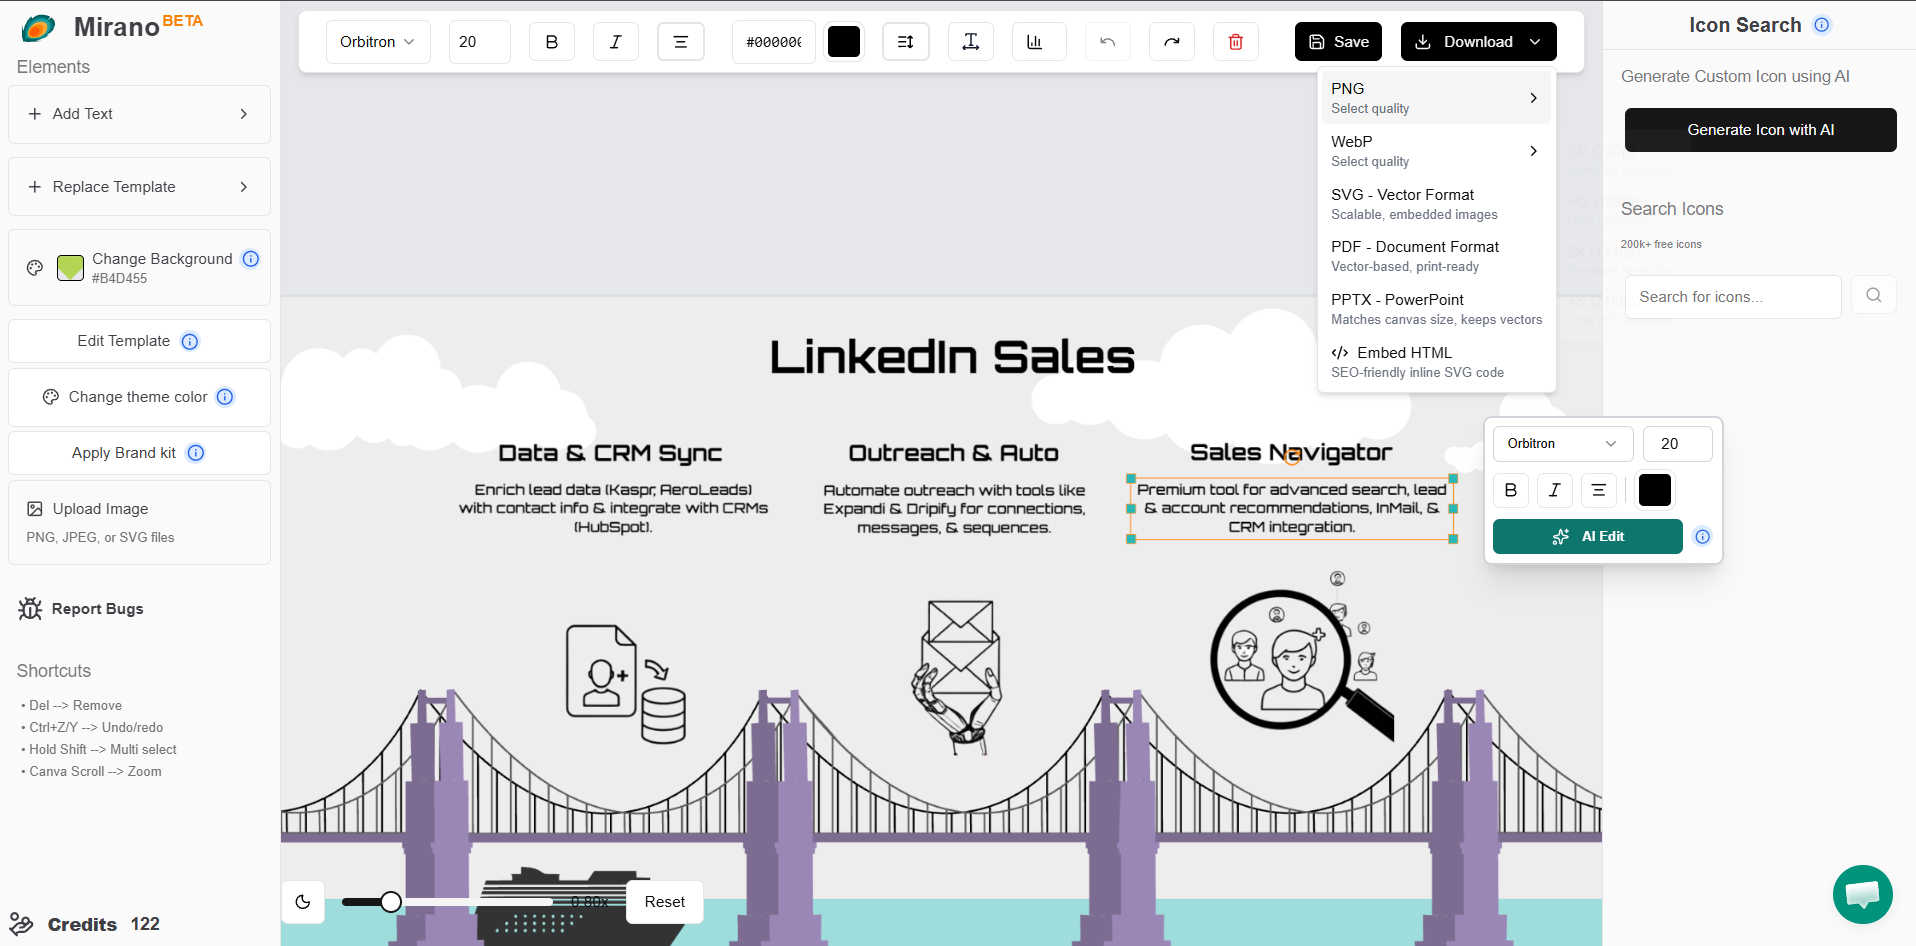The height and width of the screenshot is (946, 1916).
Task: Expand the Replace Template section
Action: 138,186
